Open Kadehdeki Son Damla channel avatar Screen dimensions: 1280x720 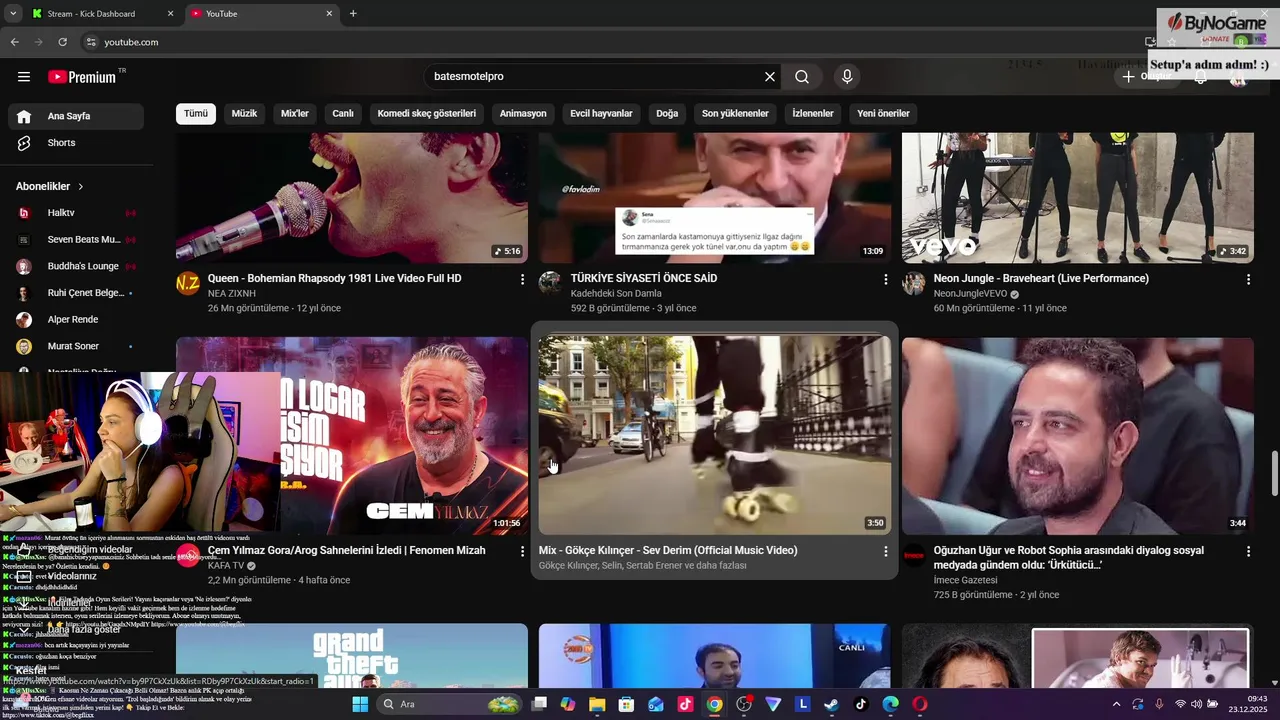(551, 283)
